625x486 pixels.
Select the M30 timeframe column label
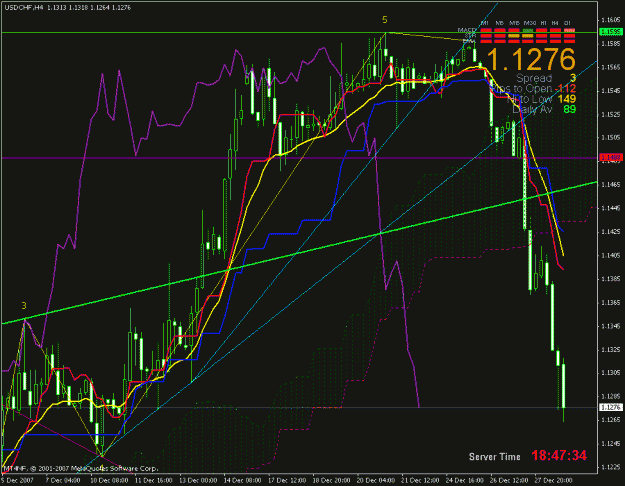pyautogui.click(x=530, y=23)
